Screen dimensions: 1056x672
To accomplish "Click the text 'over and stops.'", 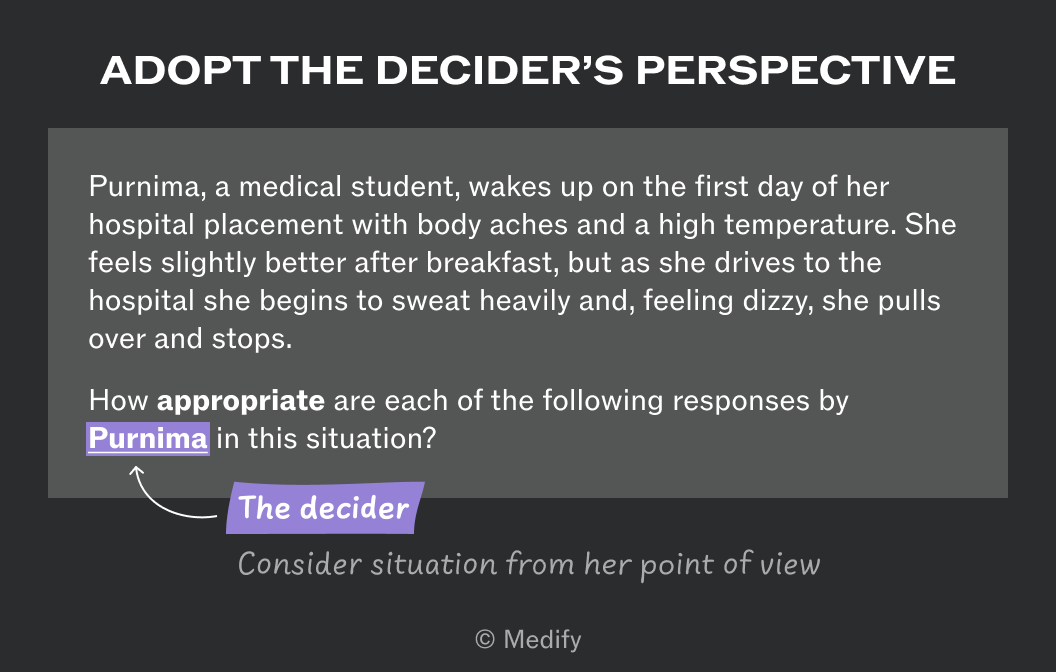I will 191,339.
